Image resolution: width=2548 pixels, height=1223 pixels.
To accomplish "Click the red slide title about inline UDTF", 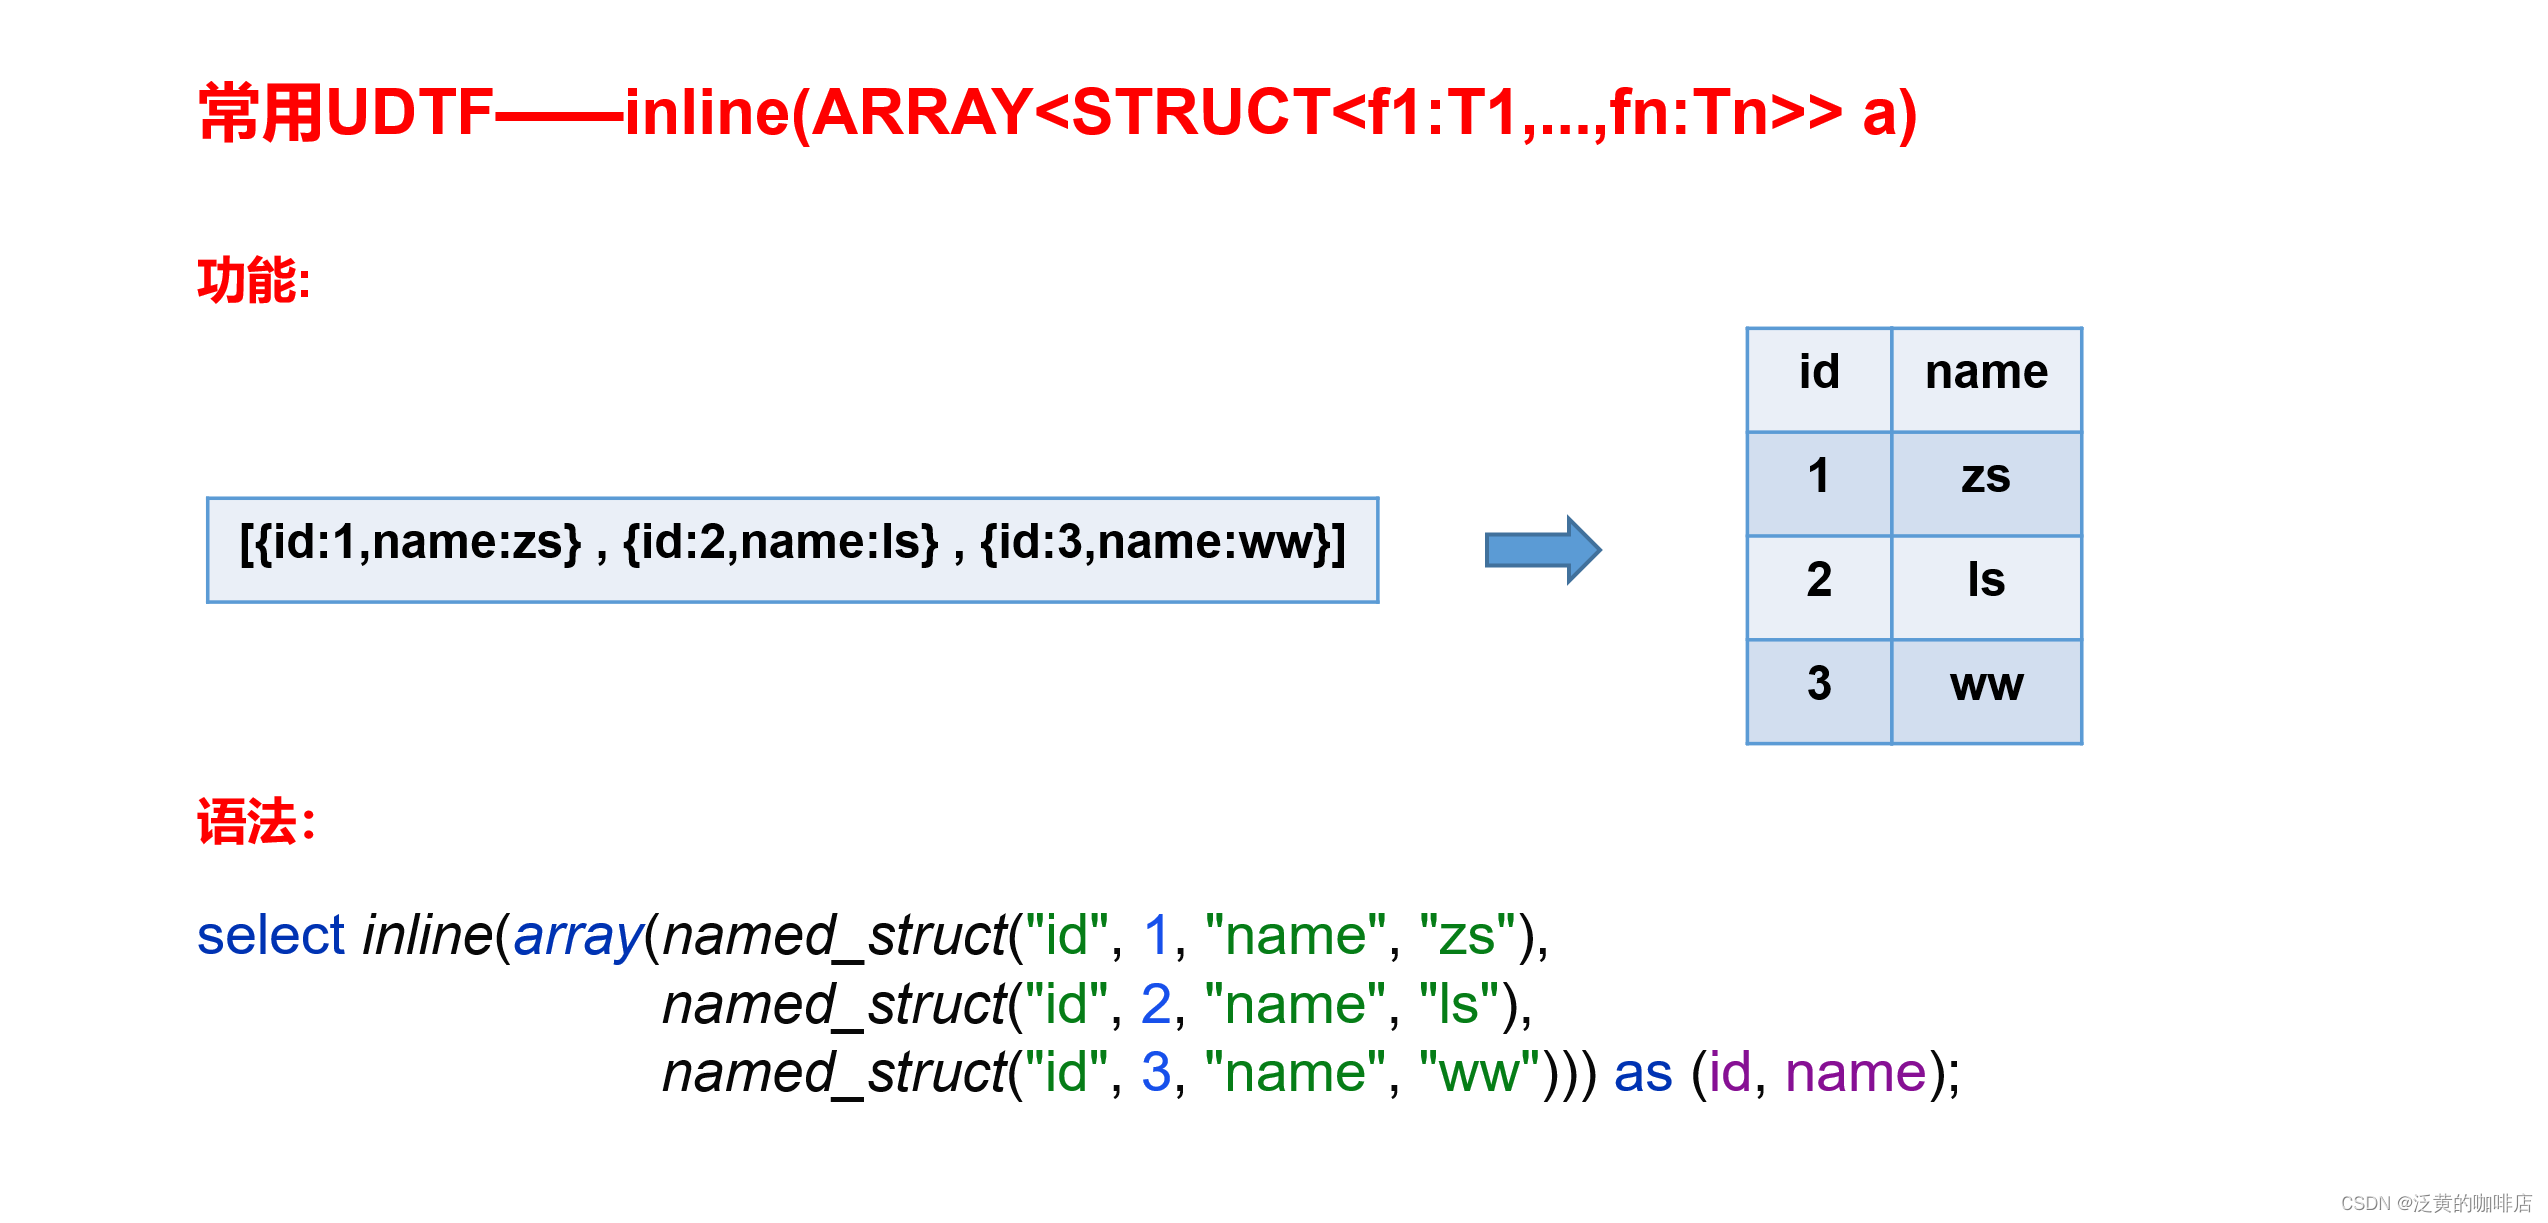I will click(x=1058, y=112).
